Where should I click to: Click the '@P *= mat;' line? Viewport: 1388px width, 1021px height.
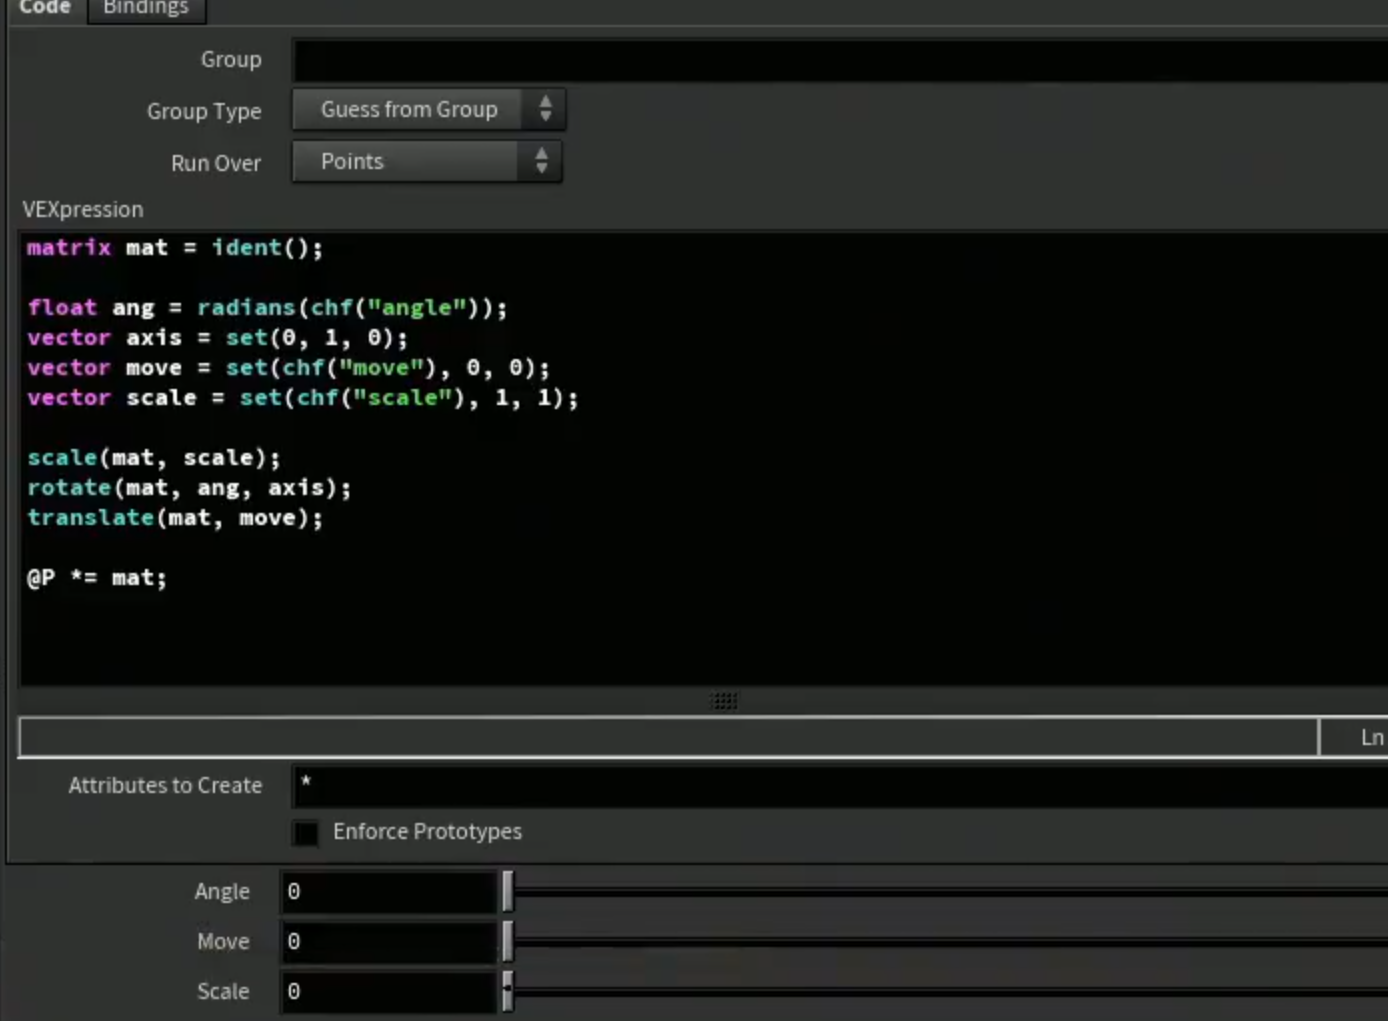pyautogui.click(x=97, y=578)
